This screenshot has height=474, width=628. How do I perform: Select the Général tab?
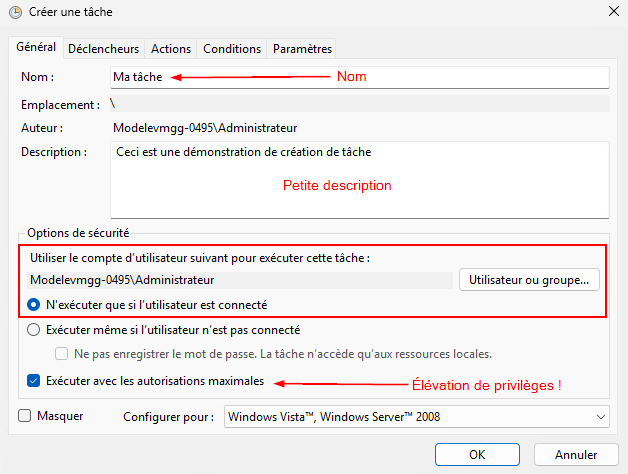tap(36, 47)
